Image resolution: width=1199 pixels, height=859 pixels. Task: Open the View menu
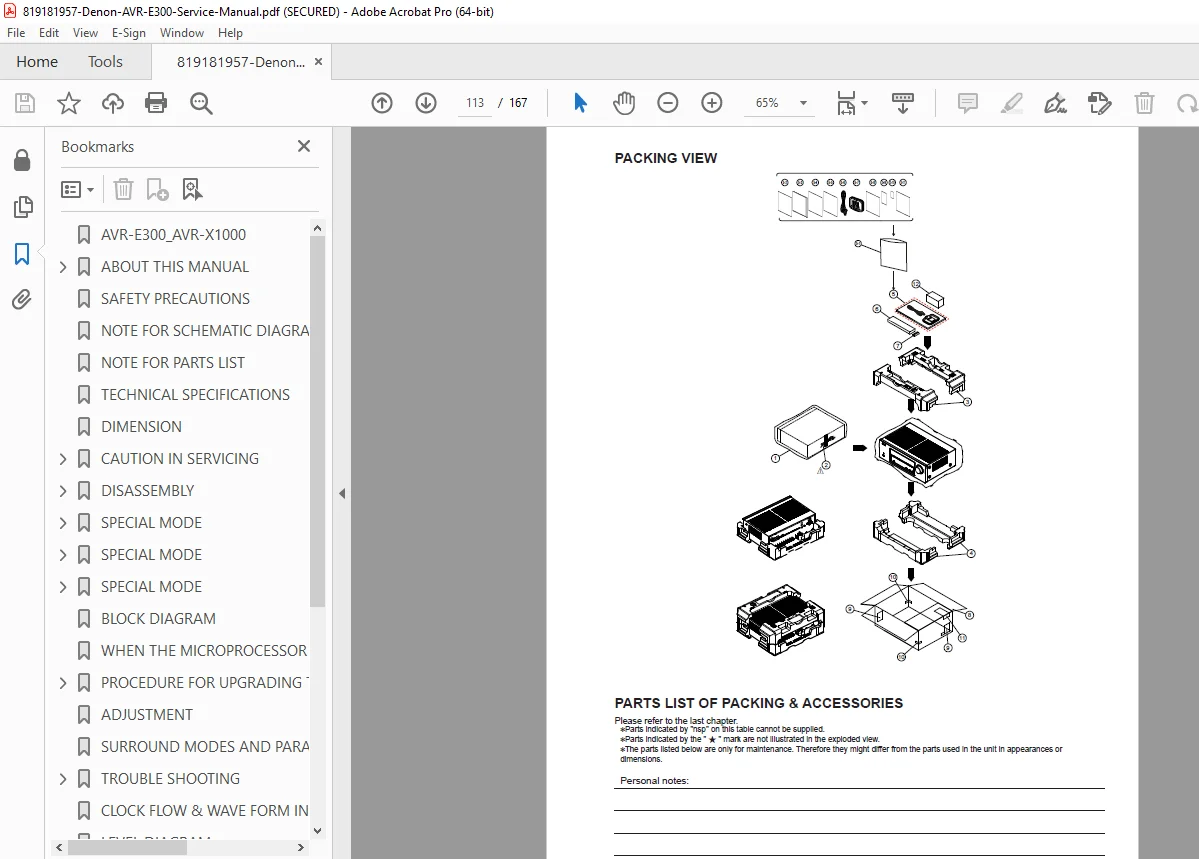[85, 33]
